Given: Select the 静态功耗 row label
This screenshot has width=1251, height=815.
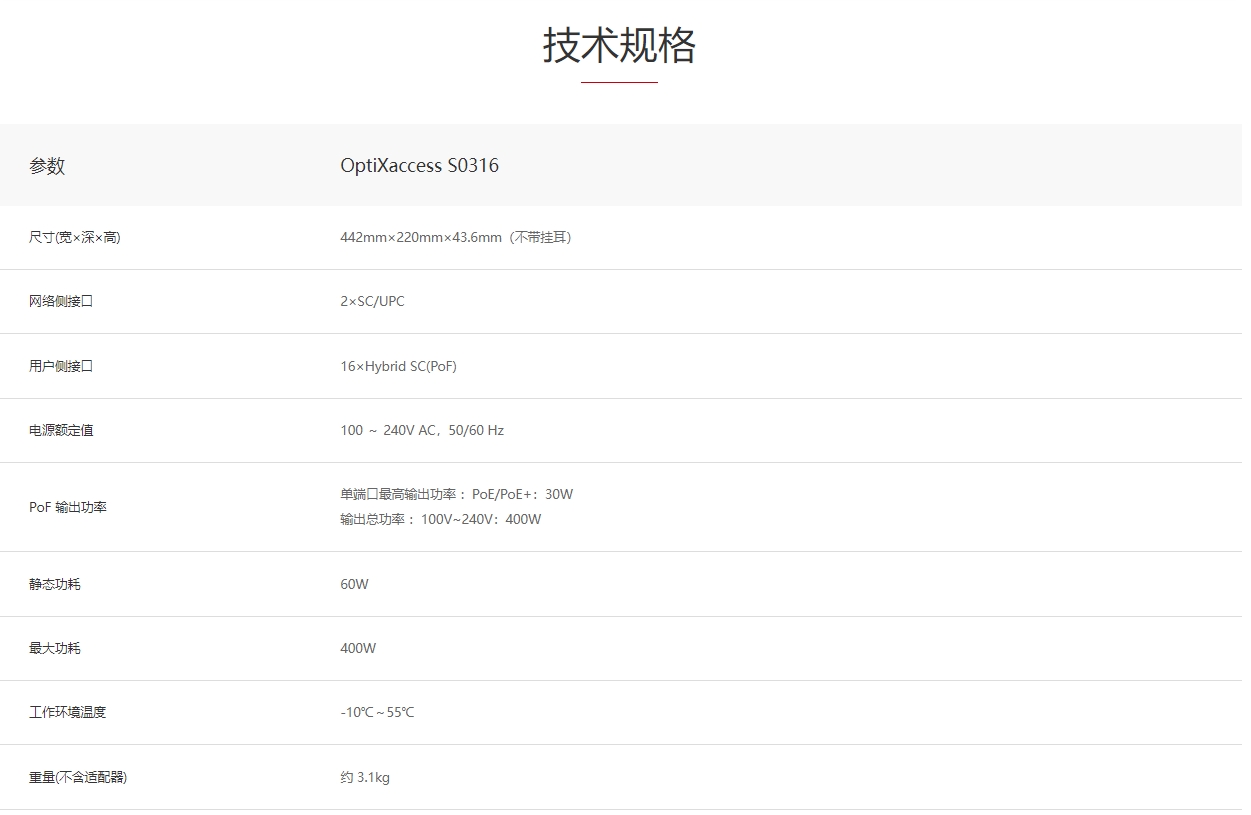Looking at the screenshot, I should tap(55, 584).
